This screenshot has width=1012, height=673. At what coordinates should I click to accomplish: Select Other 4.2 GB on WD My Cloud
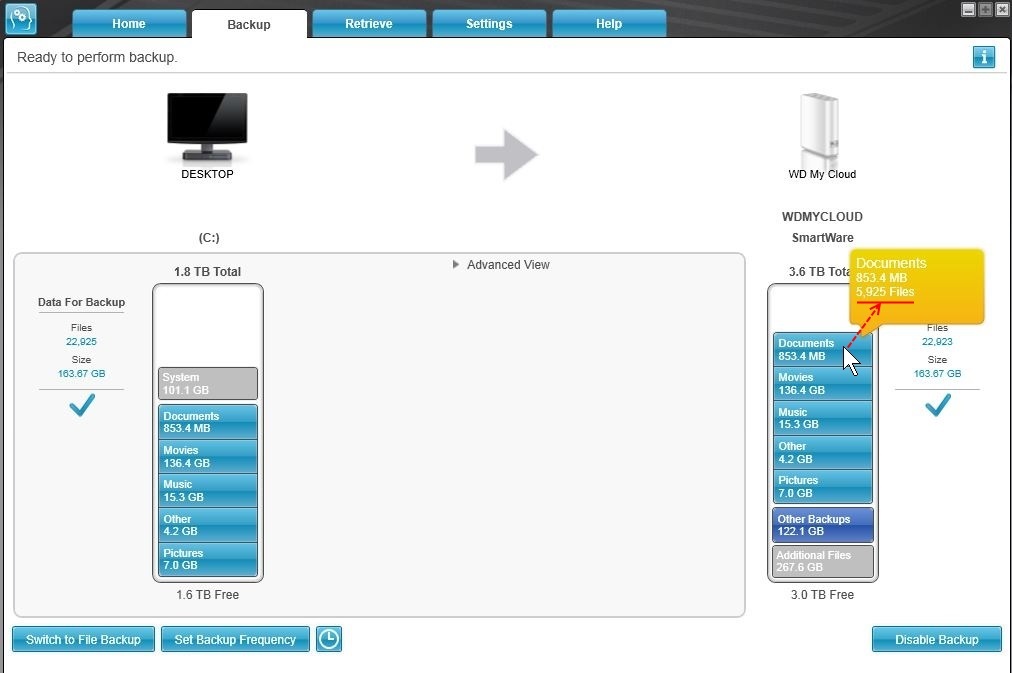tap(822, 452)
